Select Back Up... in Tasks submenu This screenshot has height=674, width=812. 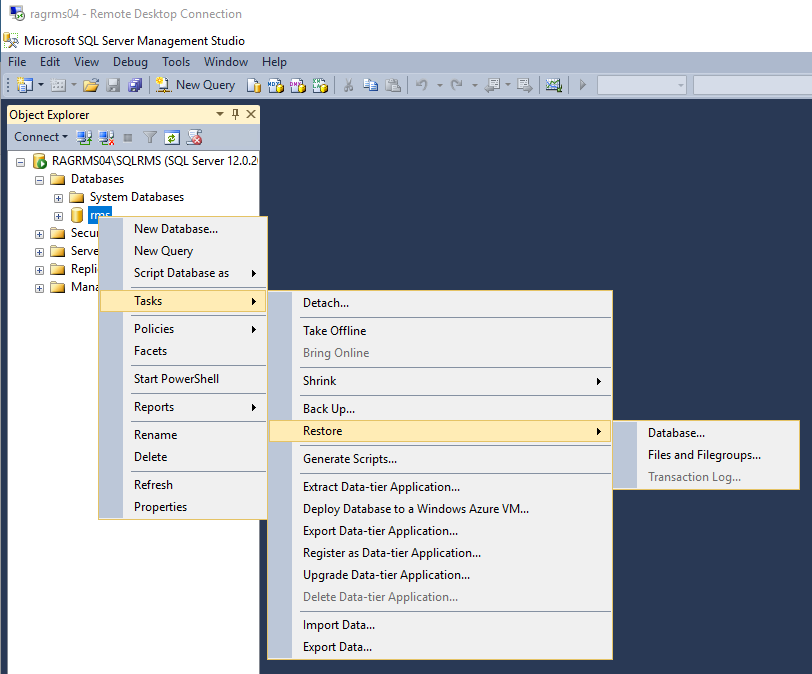coord(440,409)
